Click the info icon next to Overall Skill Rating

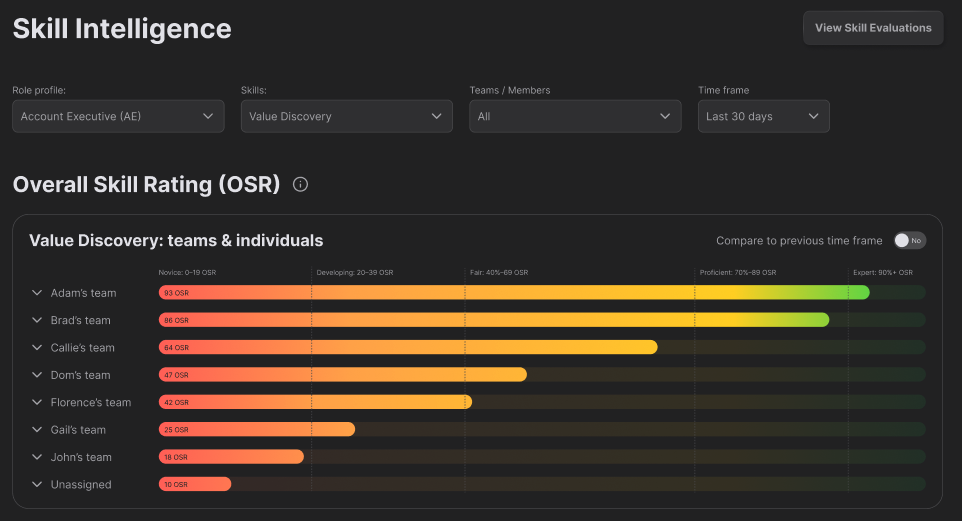pos(300,184)
